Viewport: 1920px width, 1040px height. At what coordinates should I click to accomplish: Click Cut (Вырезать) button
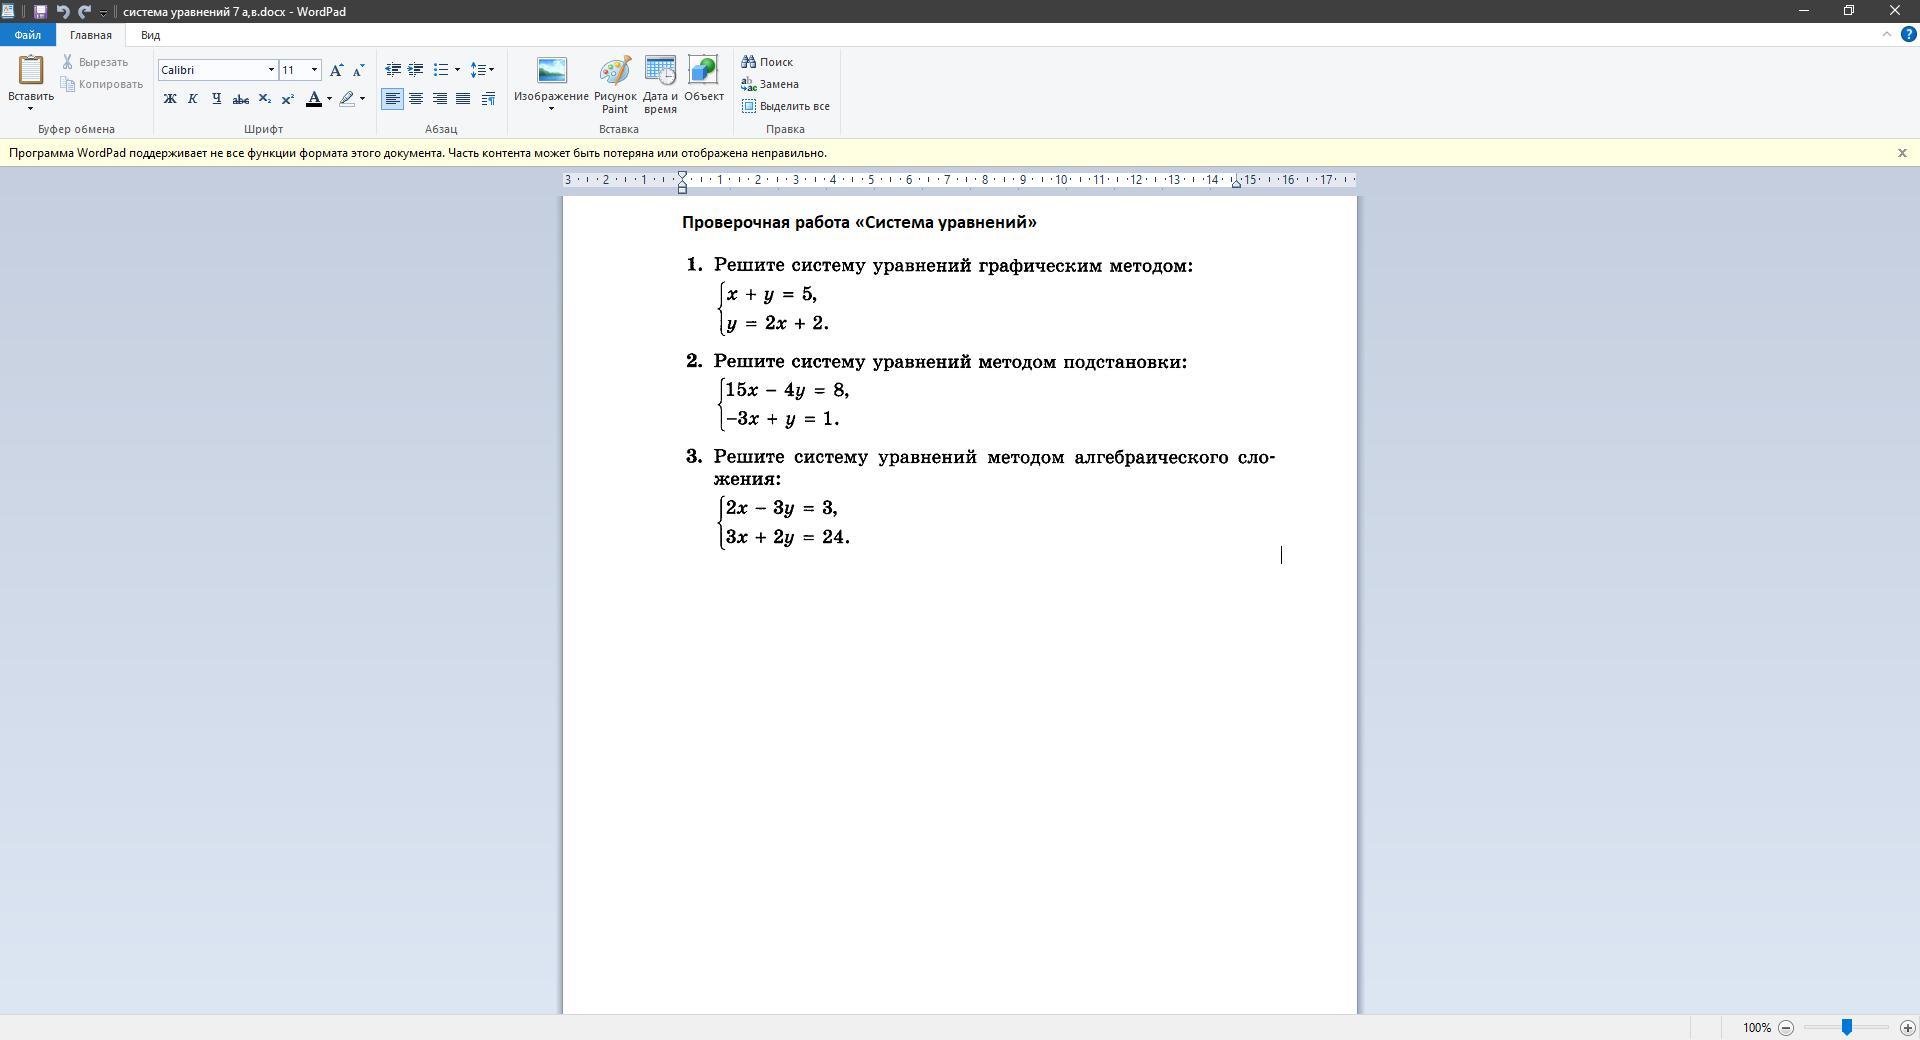95,62
